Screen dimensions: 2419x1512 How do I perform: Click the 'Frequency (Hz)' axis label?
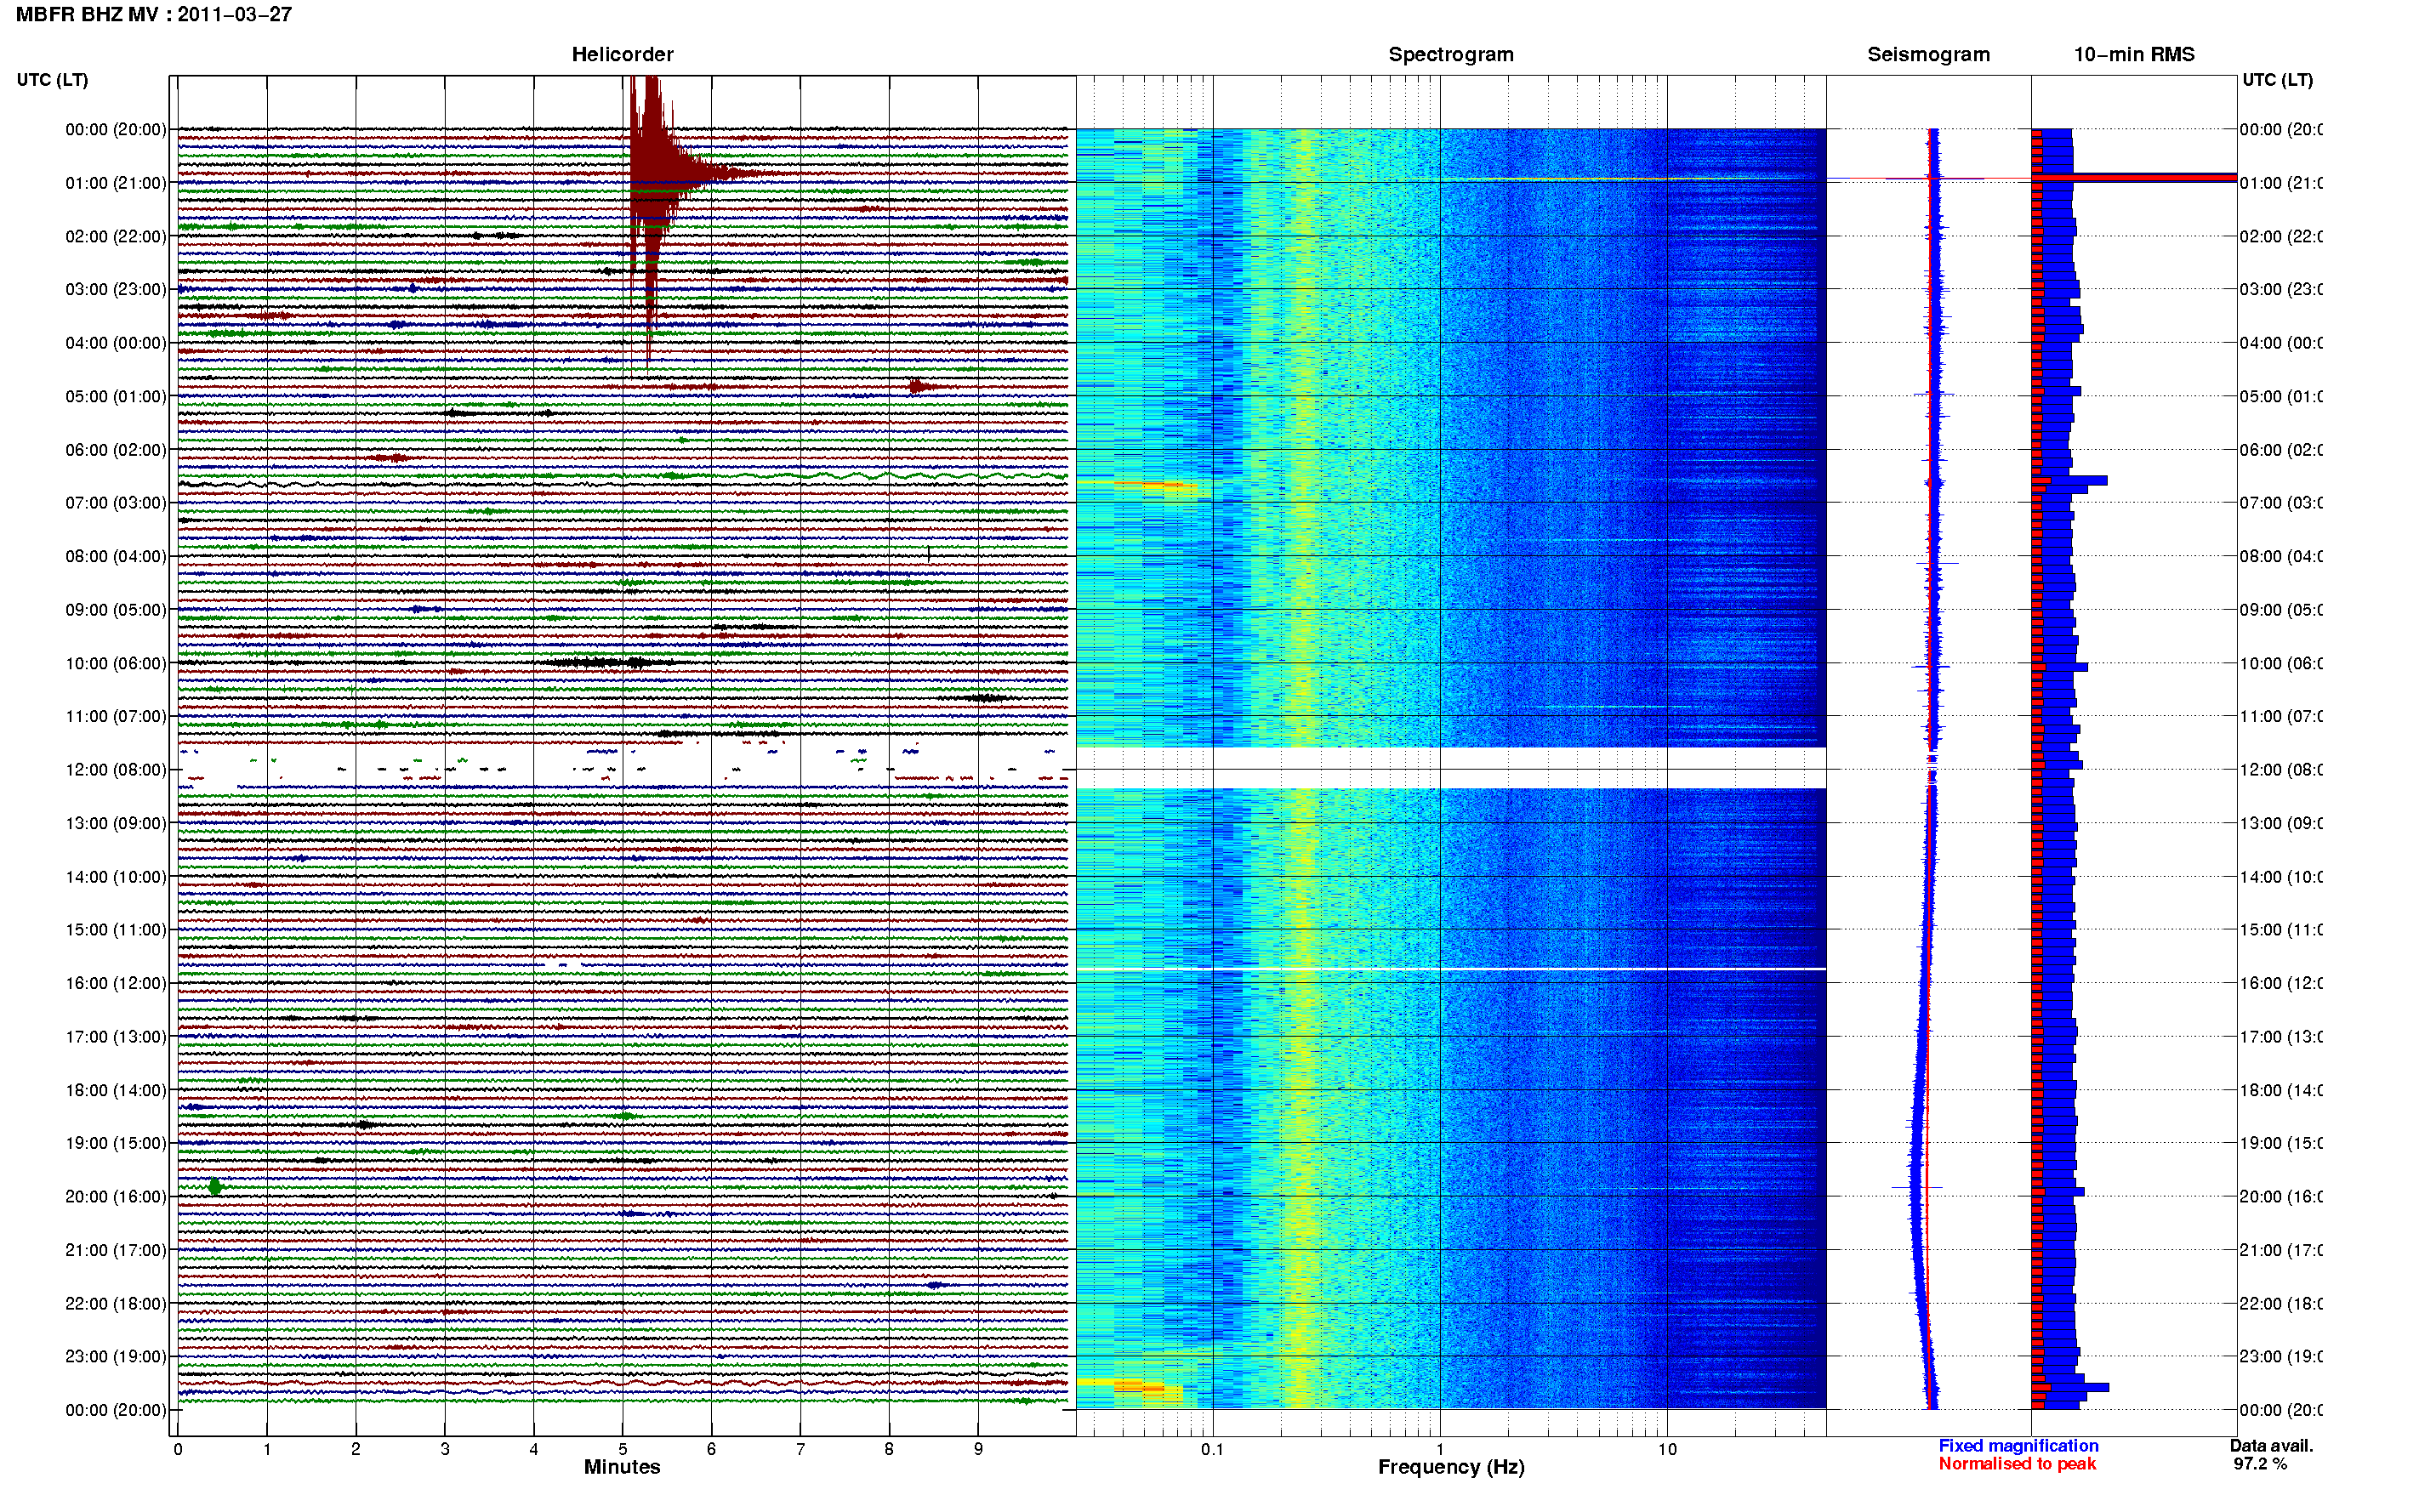tap(1450, 1467)
